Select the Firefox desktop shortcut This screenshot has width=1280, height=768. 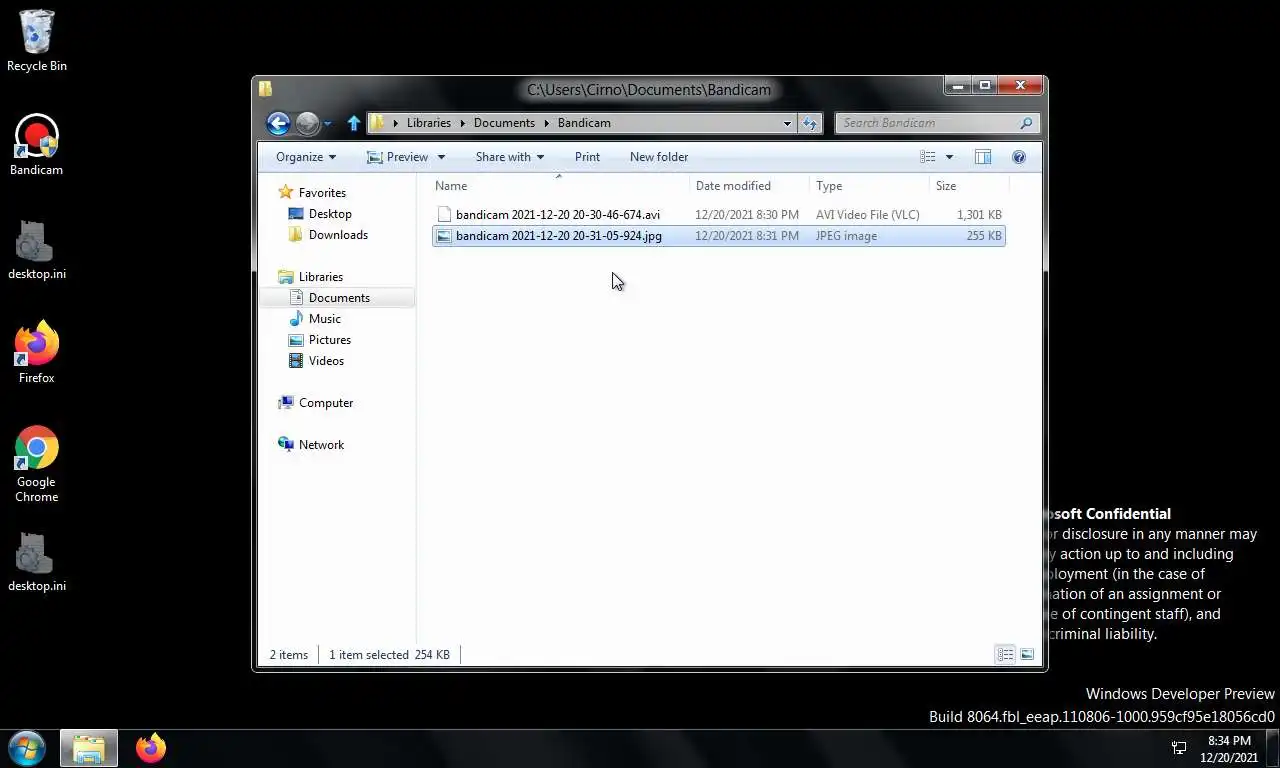pyautogui.click(x=36, y=352)
